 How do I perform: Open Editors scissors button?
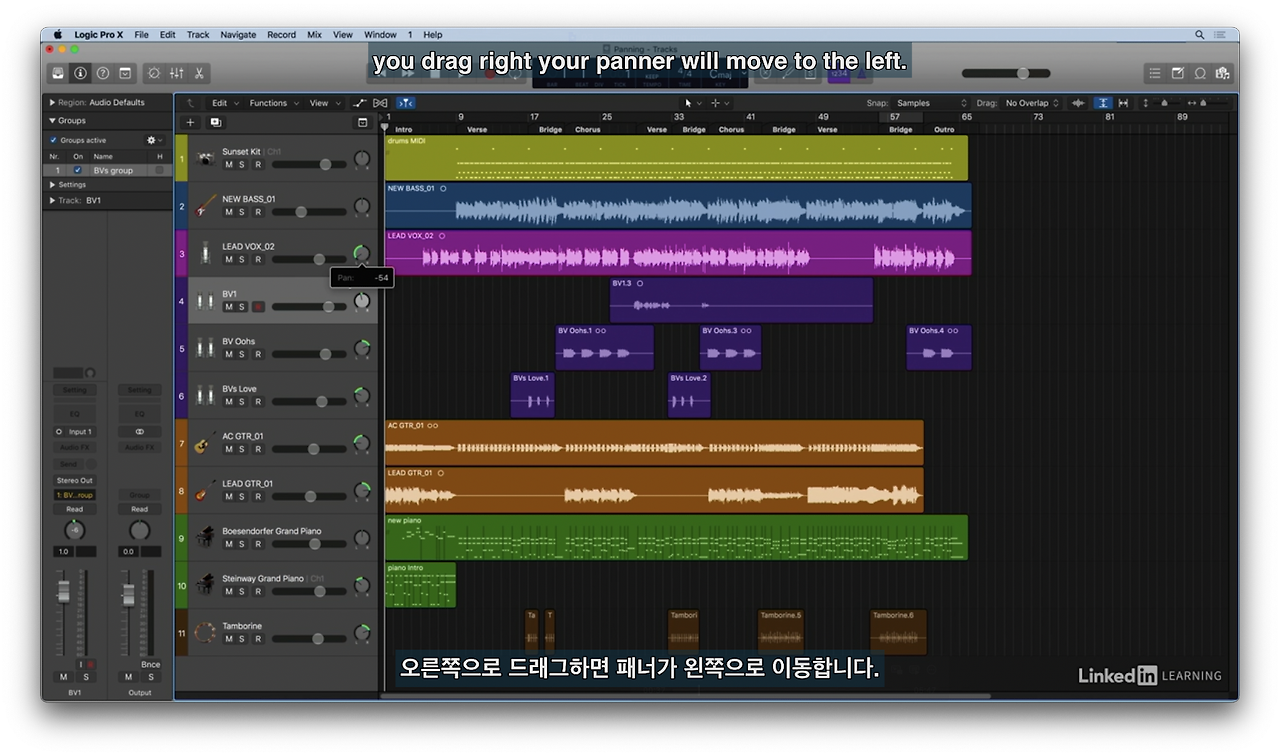[x=199, y=73]
